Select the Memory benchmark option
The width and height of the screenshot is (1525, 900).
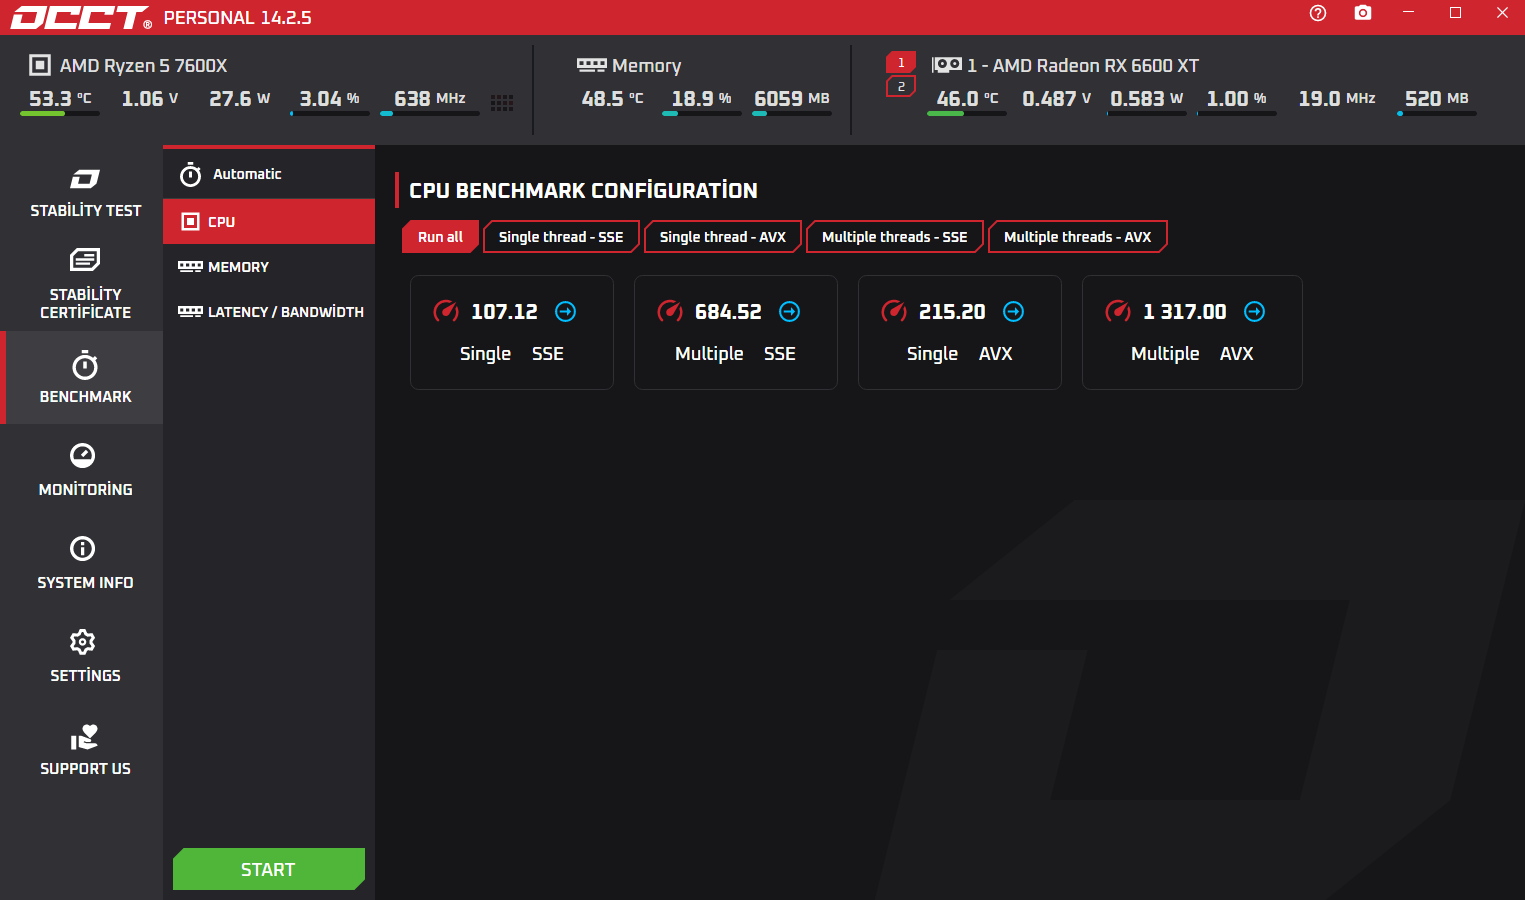[x=269, y=267]
